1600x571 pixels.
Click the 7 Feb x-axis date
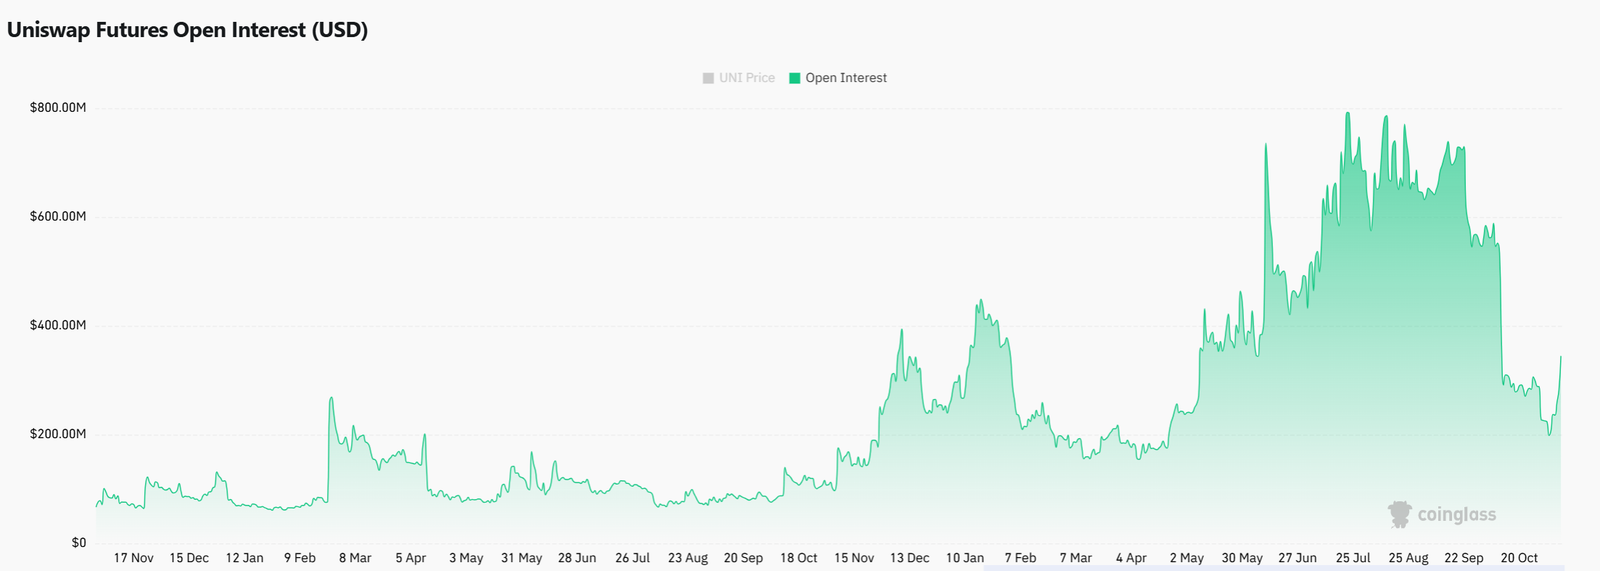(x=1021, y=558)
